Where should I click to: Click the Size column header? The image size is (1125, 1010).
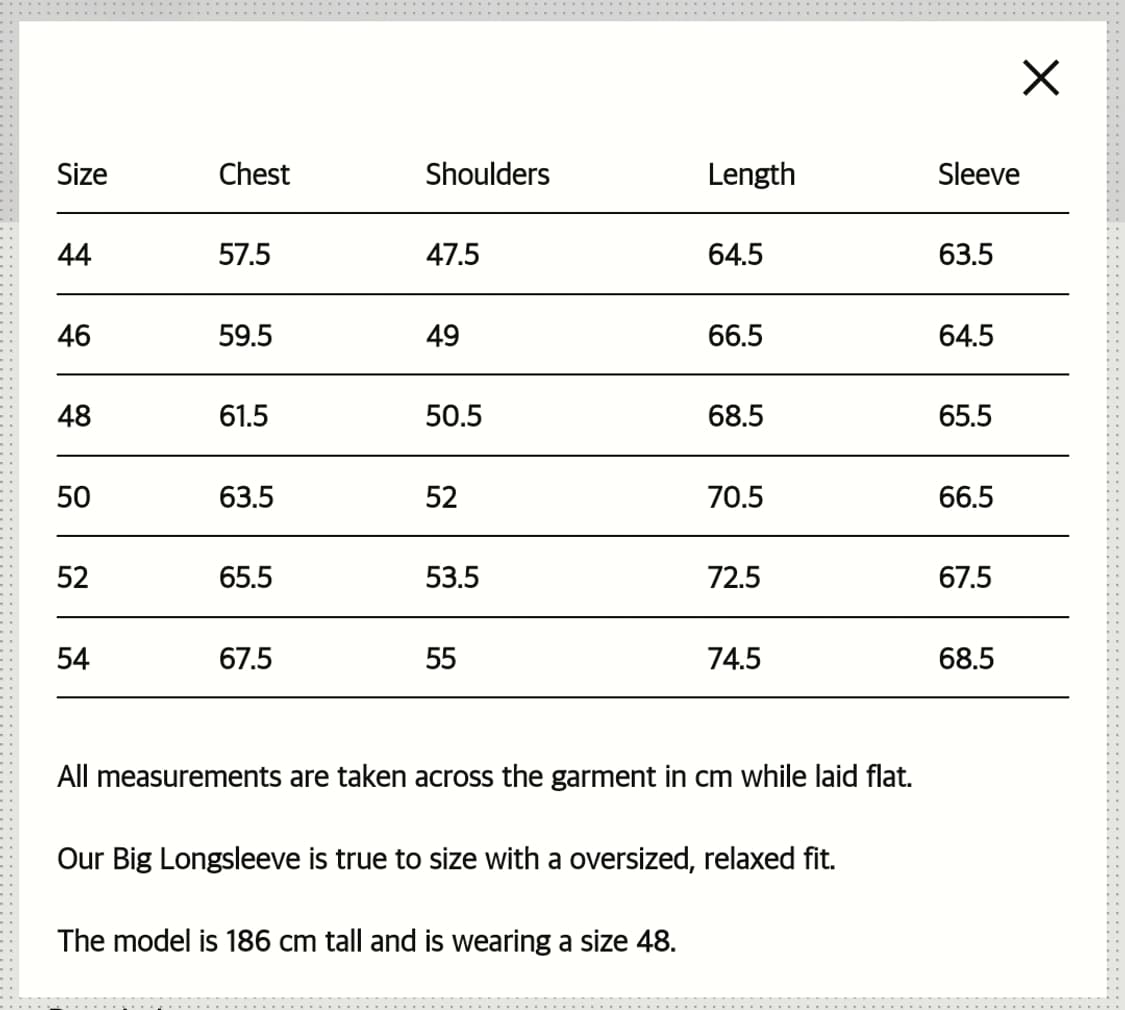(82, 174)
